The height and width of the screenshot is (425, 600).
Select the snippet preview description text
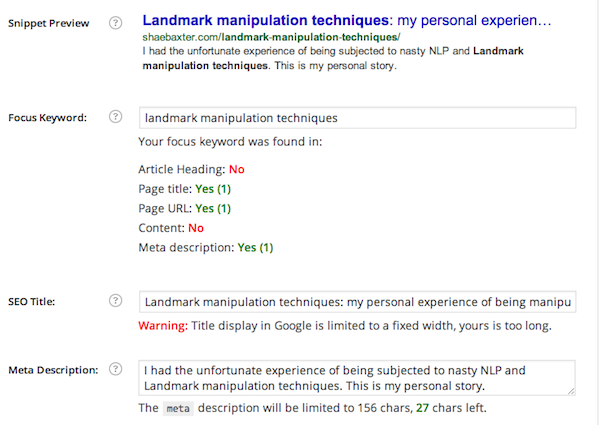(x=335, y=58)
